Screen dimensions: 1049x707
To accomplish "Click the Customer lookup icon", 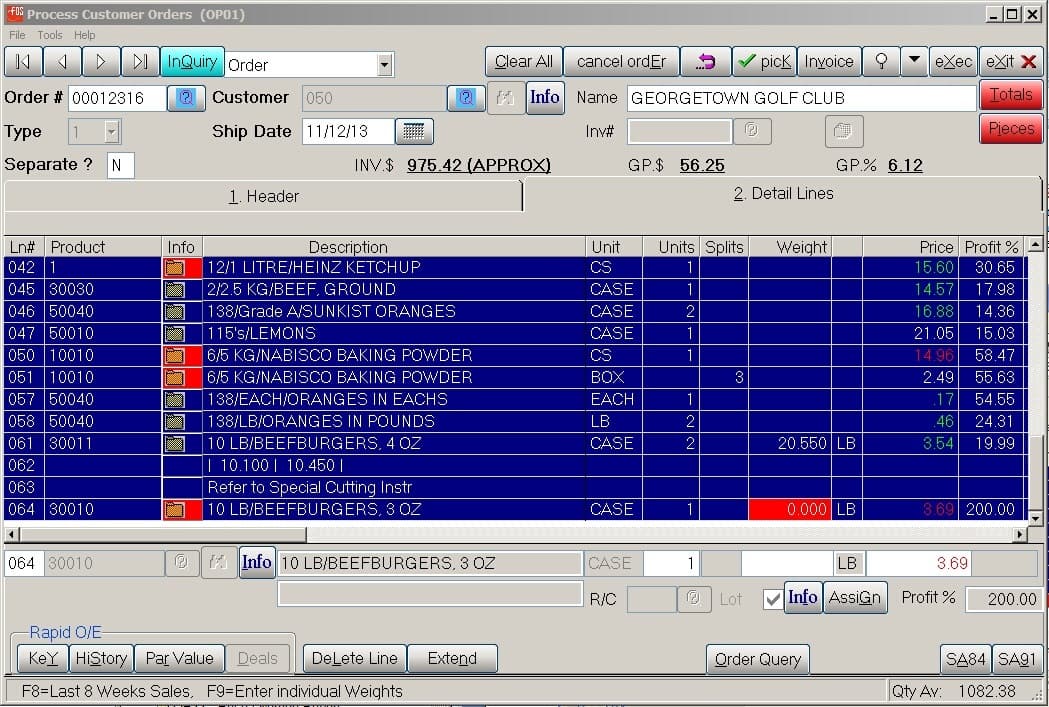I will 466,98.
